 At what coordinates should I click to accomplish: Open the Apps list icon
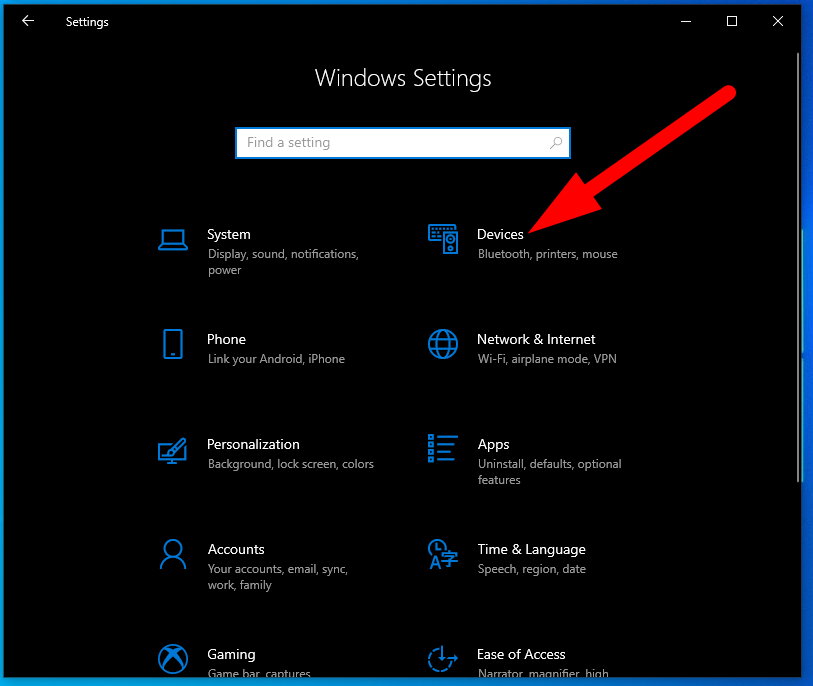coord(442,449)
